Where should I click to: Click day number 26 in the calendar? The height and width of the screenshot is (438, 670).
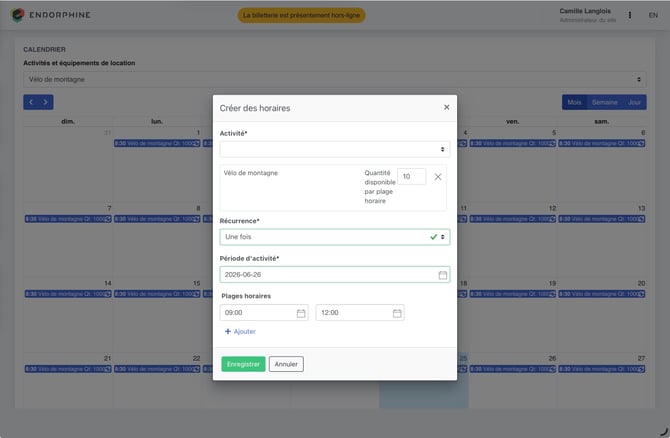coord(552,358)
